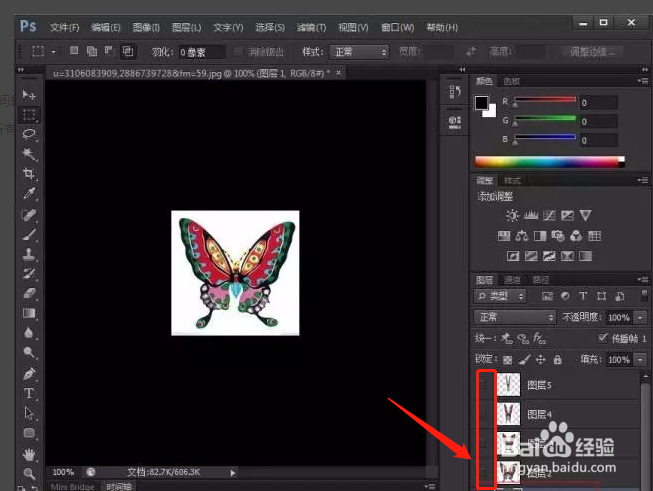Image resolution: width=653 pixels, height=491 pixels.
Task: Open the 文件(F) menu
Action: tap(65, 27)
